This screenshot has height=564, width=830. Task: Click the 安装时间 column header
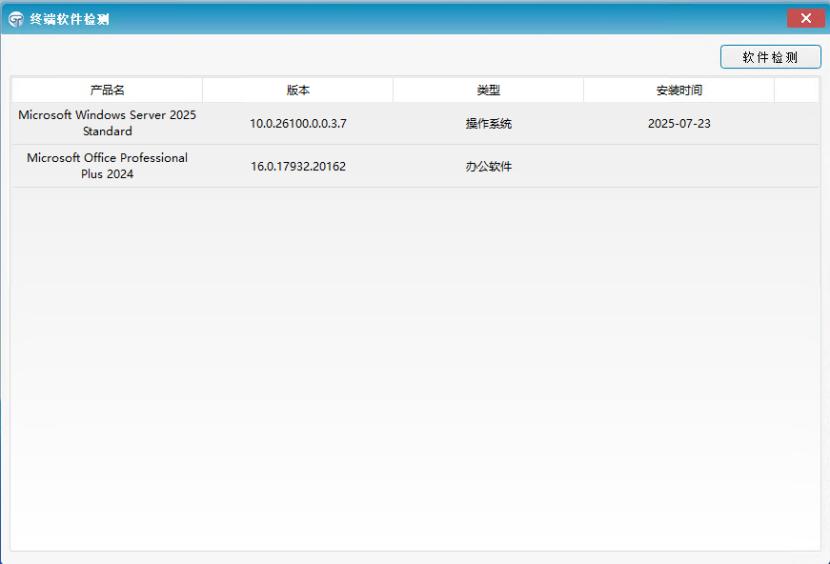679,90
